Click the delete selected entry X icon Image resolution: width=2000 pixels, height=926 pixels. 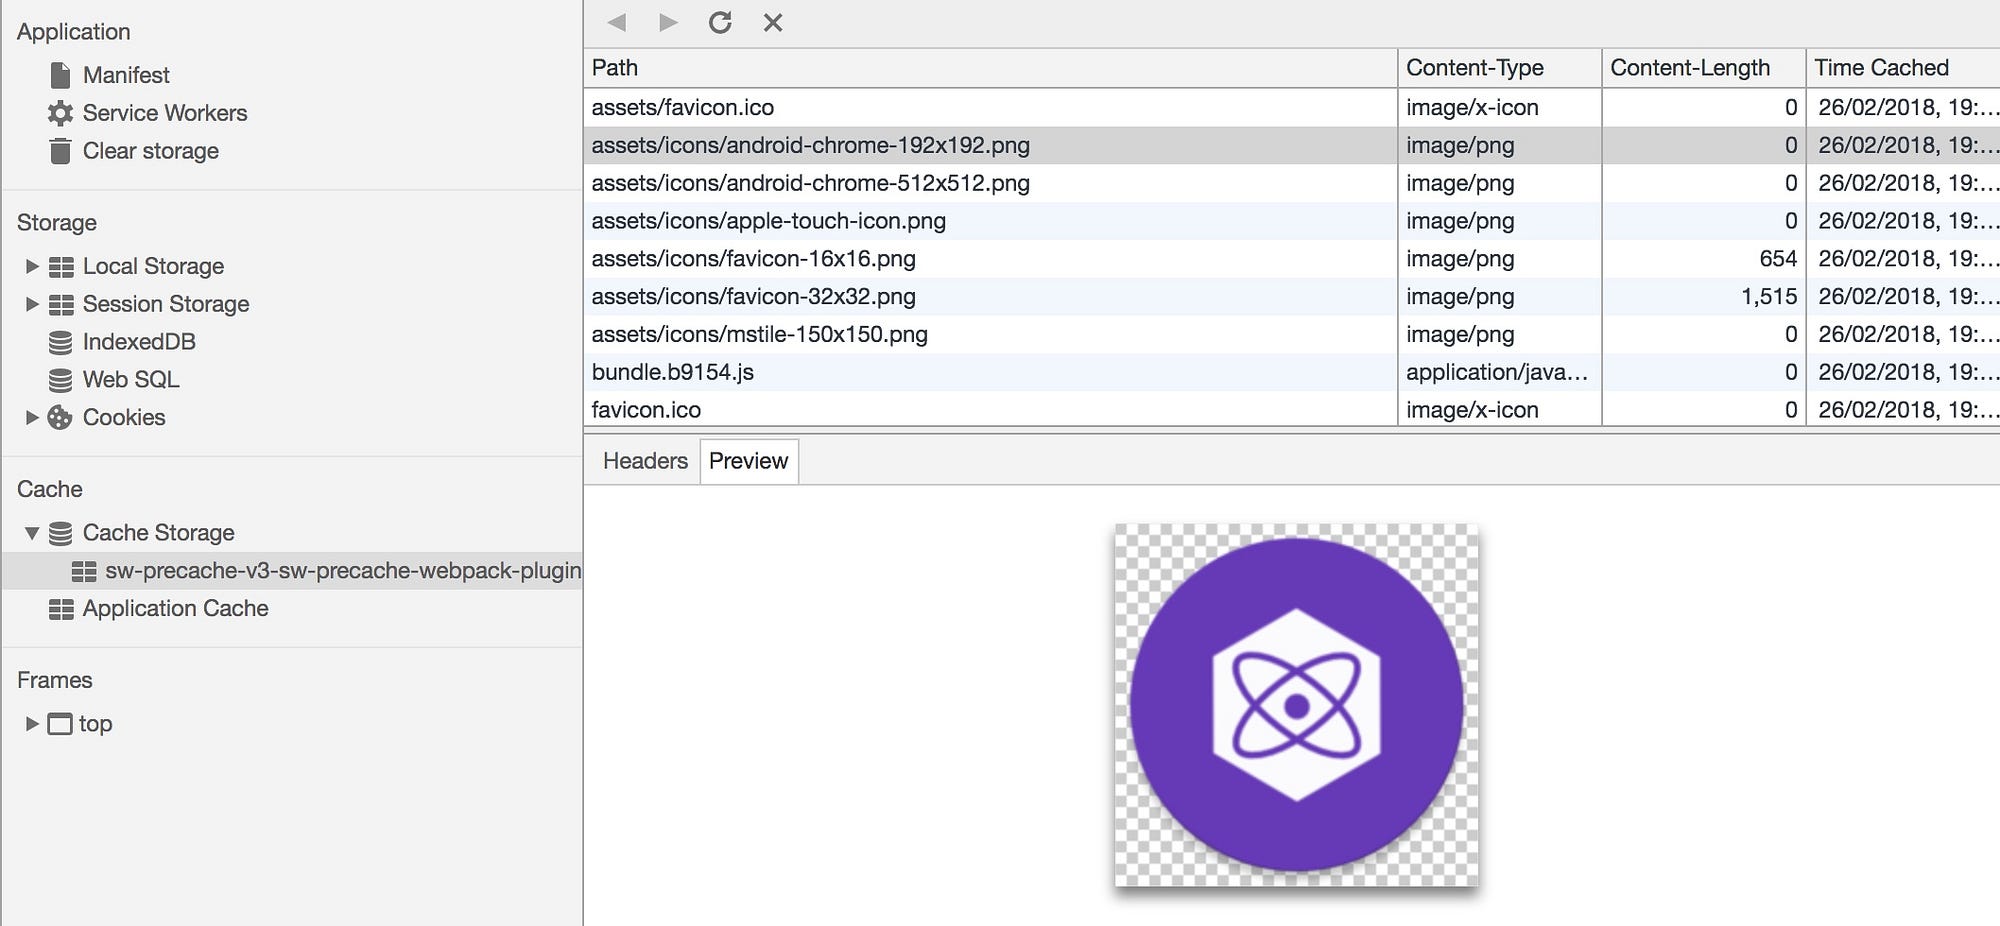pyautogui.click(x=773, y=22)
